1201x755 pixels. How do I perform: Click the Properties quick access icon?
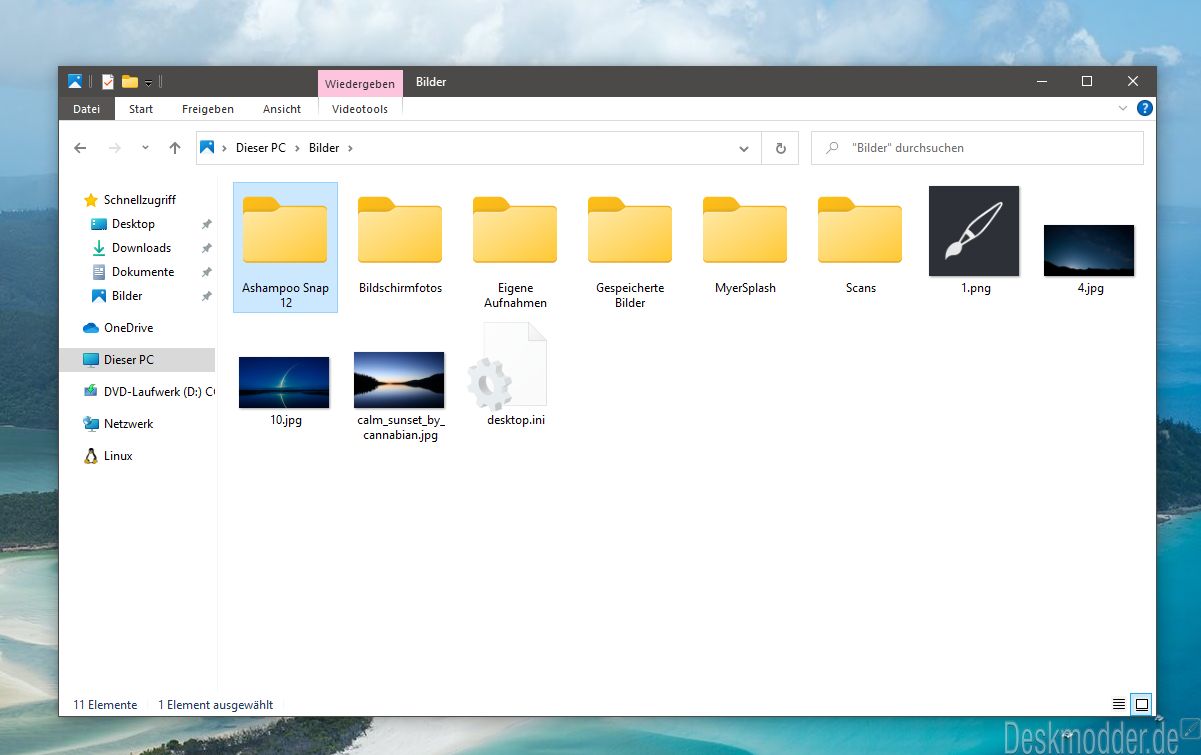(x=108, y=82)
